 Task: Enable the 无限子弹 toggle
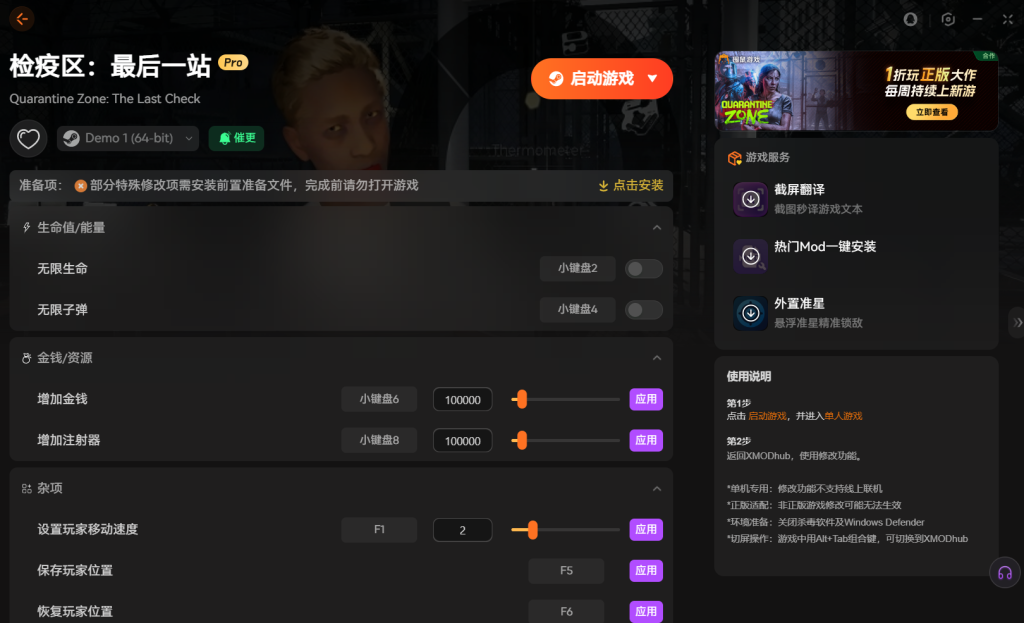click(x=644, y=310)
